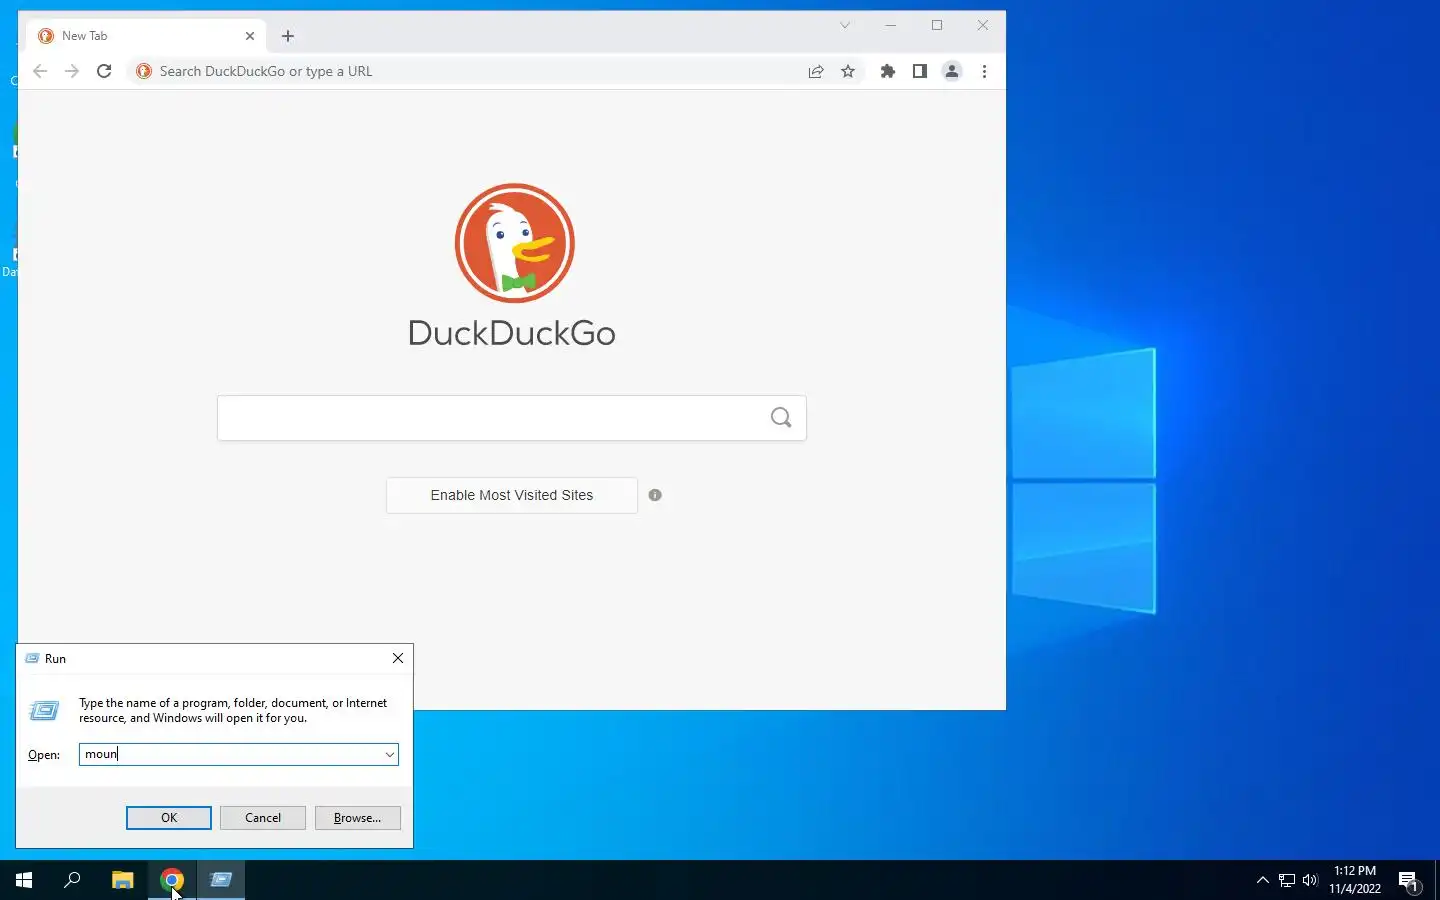
Task: Close the Run dialog
Action: pos(398,658)
